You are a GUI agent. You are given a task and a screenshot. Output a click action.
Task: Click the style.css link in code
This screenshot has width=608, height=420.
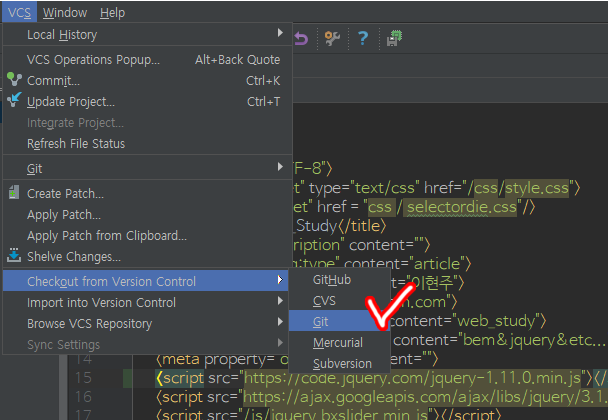pyautogui.click(x=537, y=188)
